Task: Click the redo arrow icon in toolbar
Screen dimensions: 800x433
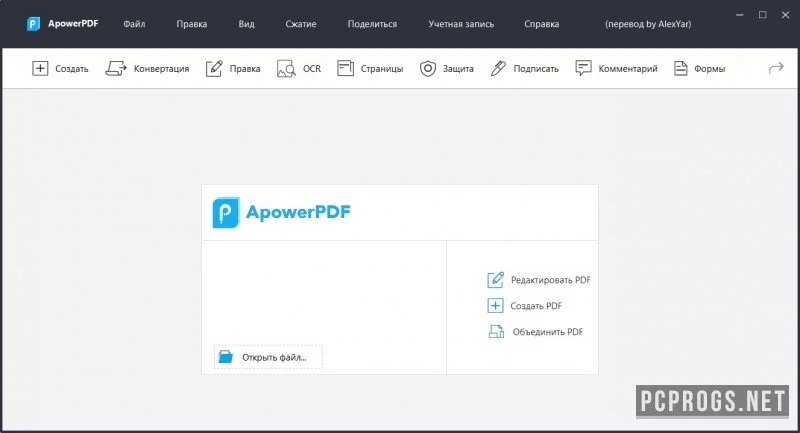Action: tap(776, 68)
